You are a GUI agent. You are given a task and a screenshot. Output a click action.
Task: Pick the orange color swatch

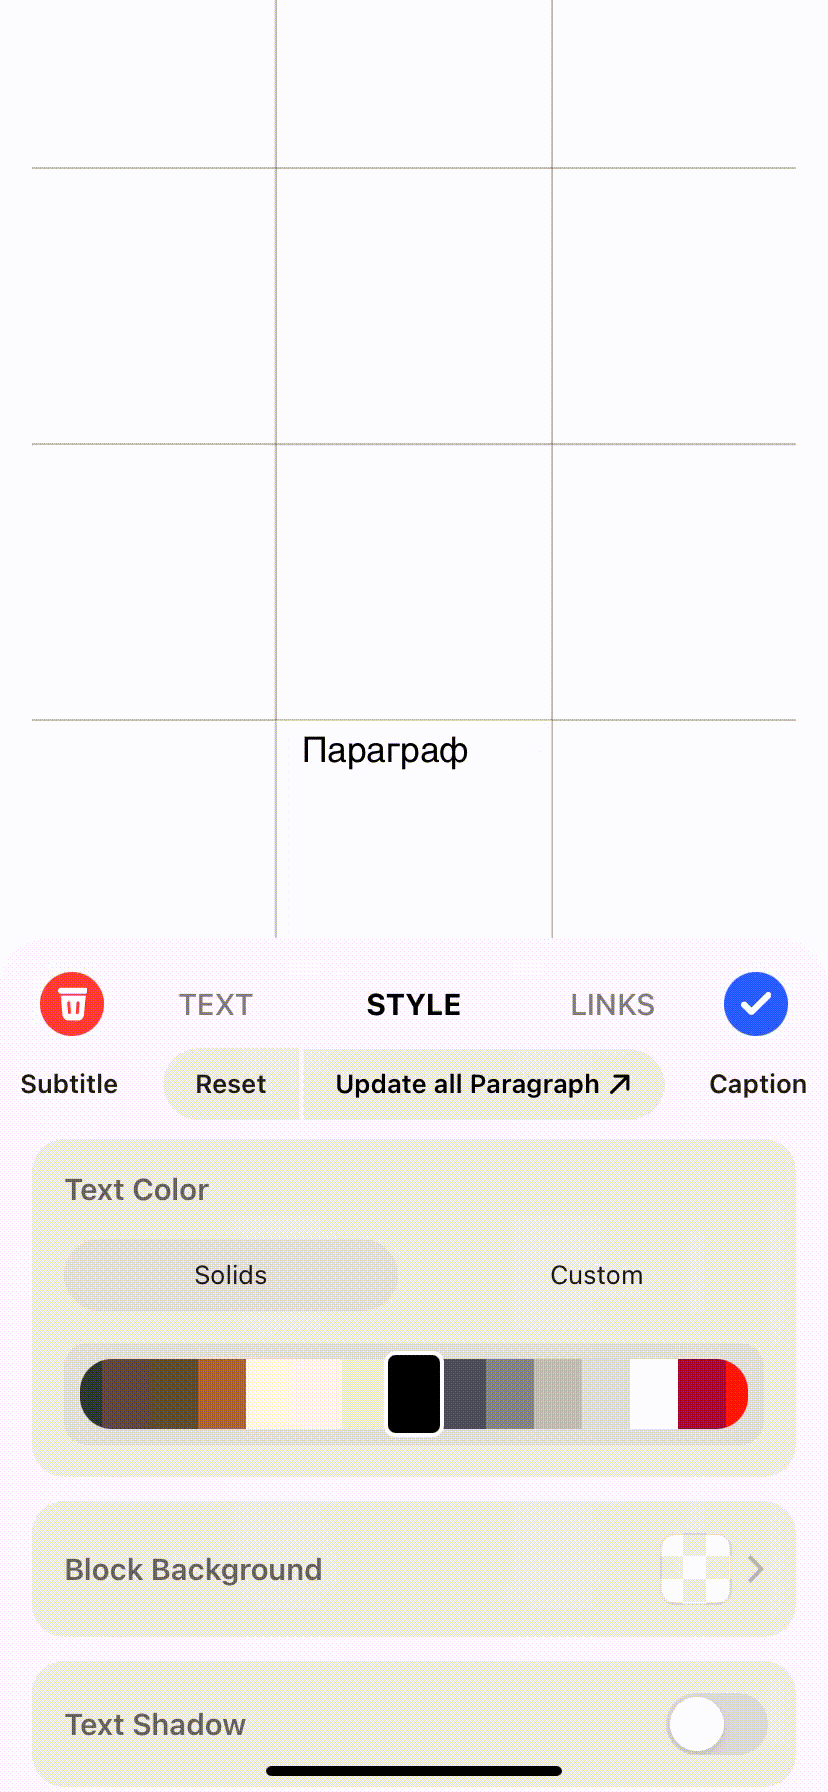point(222,1394)
